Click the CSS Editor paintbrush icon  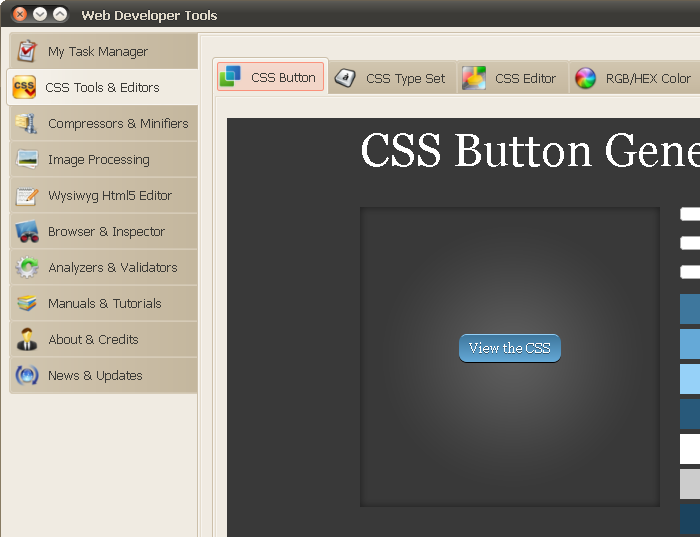474,78
